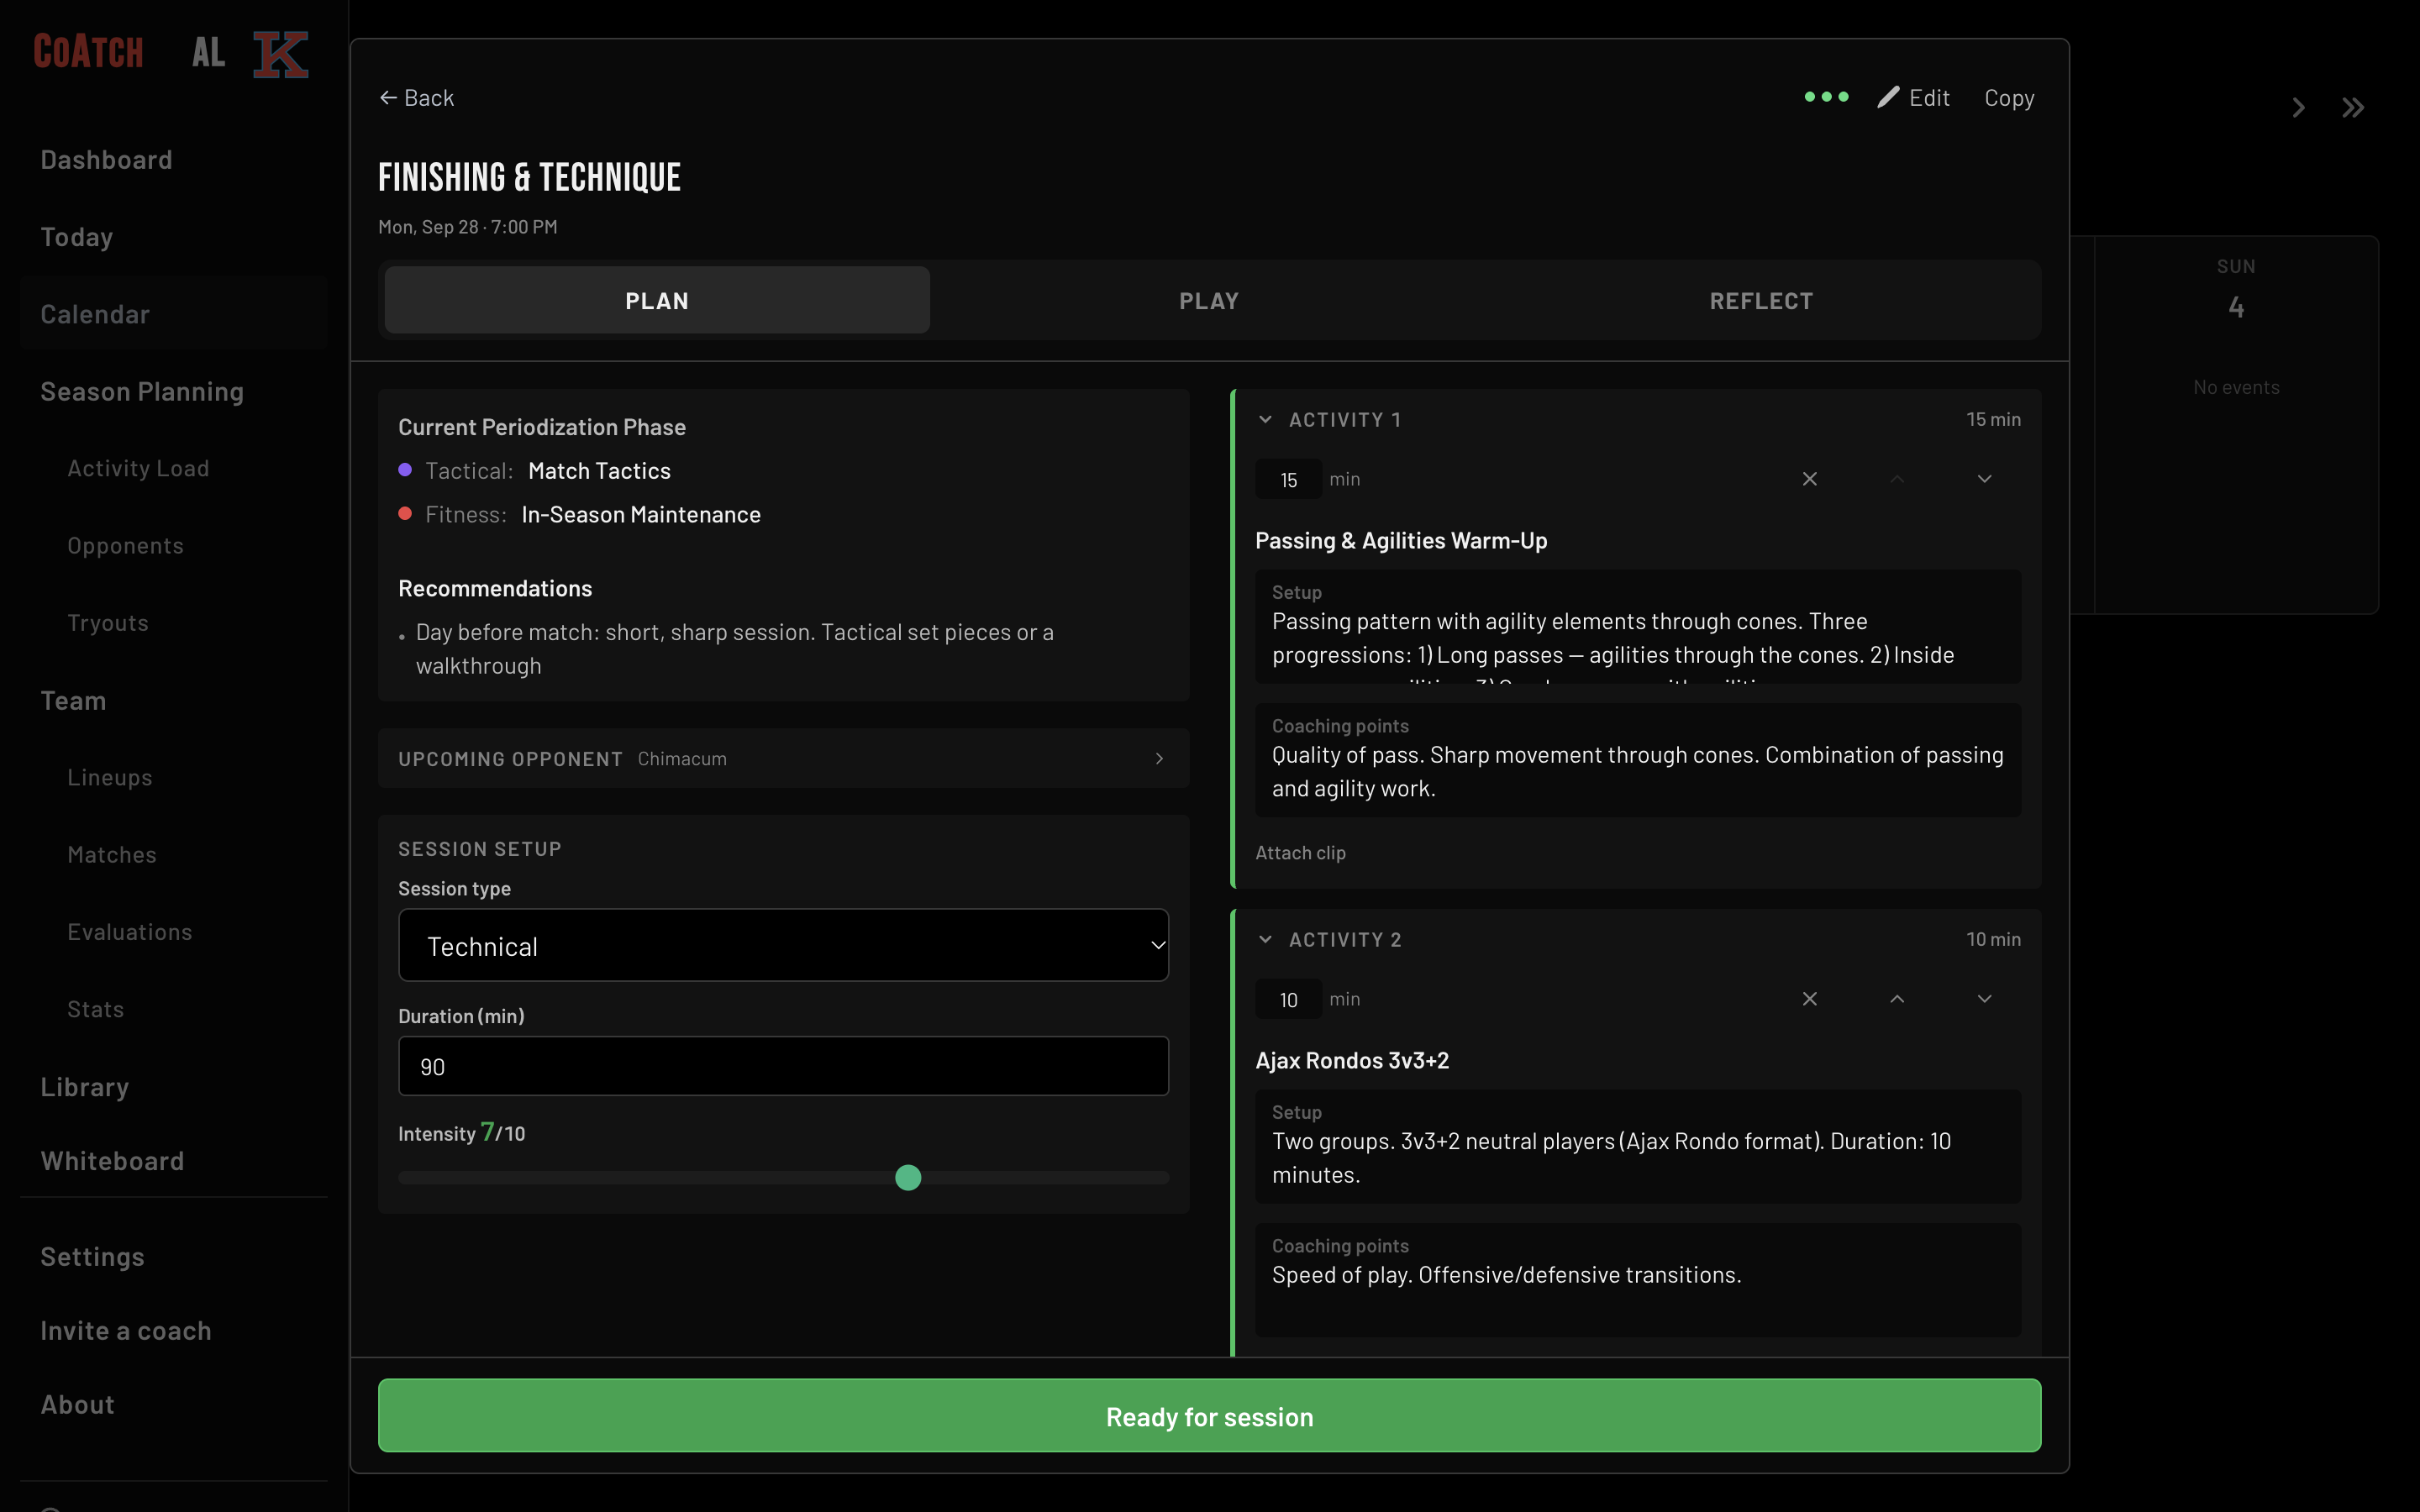
Task: Move Activity 1 down with arrow
Action: pyautogui.click(x=1985, y=479)
